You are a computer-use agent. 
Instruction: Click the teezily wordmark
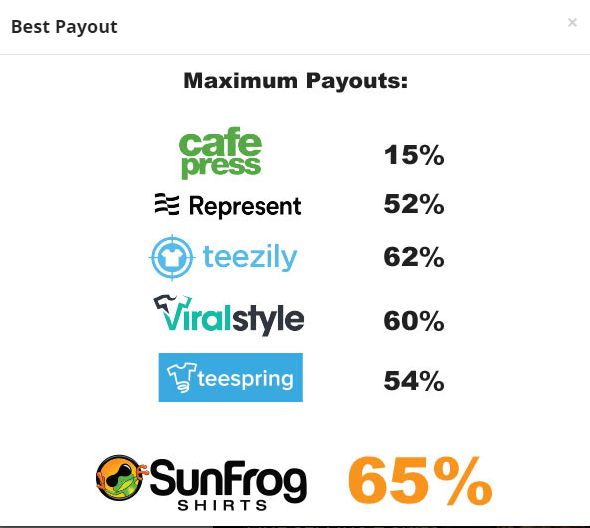click(x=250, y=257)
